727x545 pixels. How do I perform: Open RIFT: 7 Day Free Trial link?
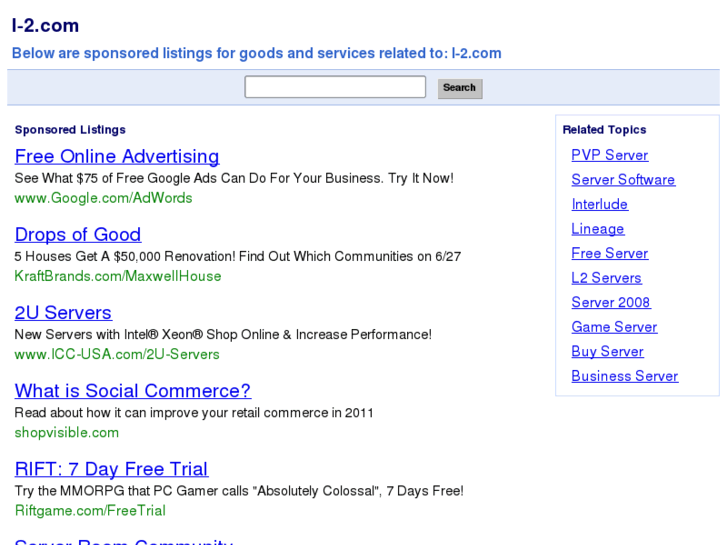click(111, 469)
